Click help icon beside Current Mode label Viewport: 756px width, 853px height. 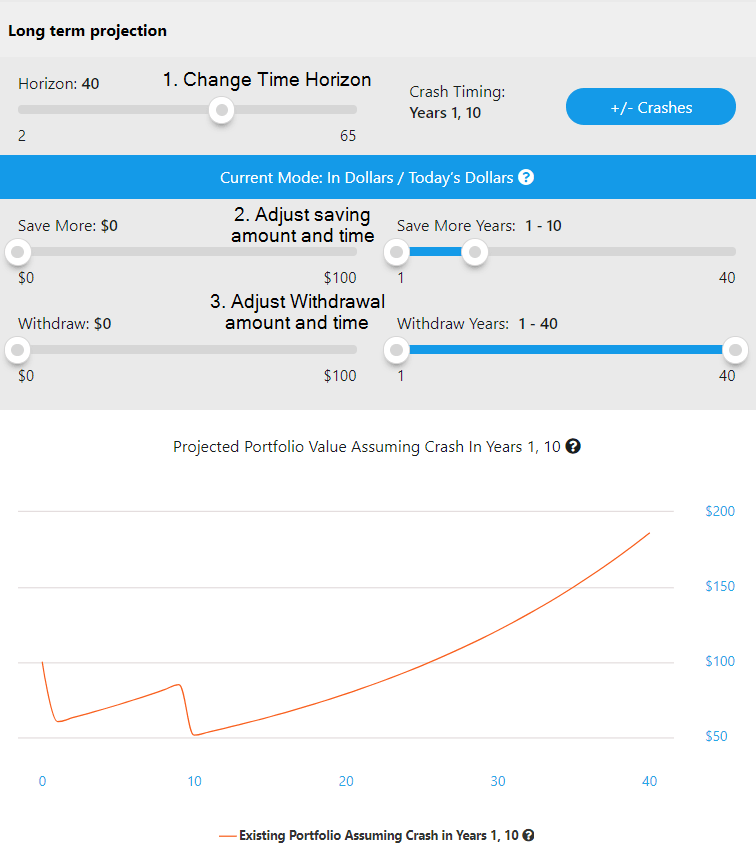[526, 178]
